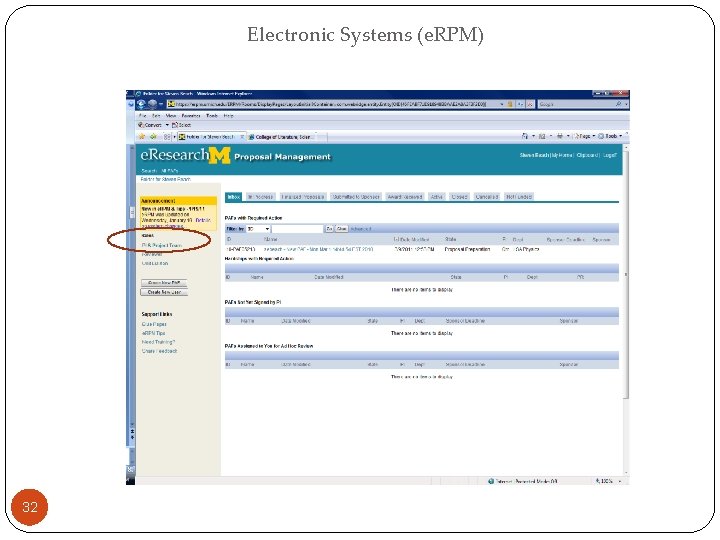Click the Select toolbar button
The width and height of the screenshot is (720, 540).
pyautogui.click(x=182, y=125)
